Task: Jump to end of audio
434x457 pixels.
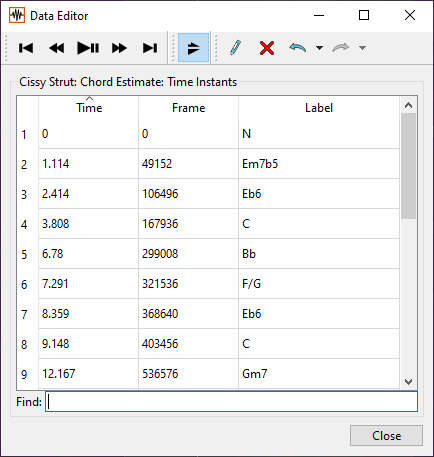Action: [x=150, y=48]
